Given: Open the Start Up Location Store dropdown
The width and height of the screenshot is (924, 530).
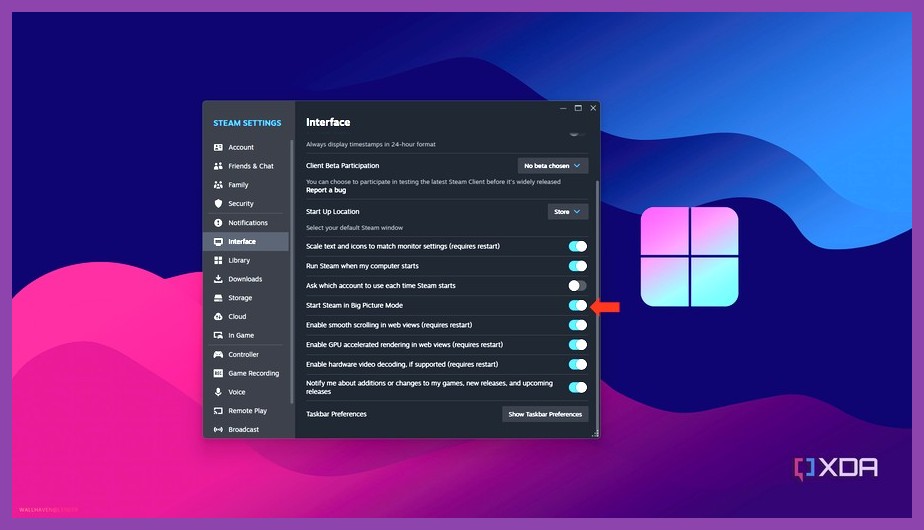Looking at the screenshot, I should coord(567,212).
